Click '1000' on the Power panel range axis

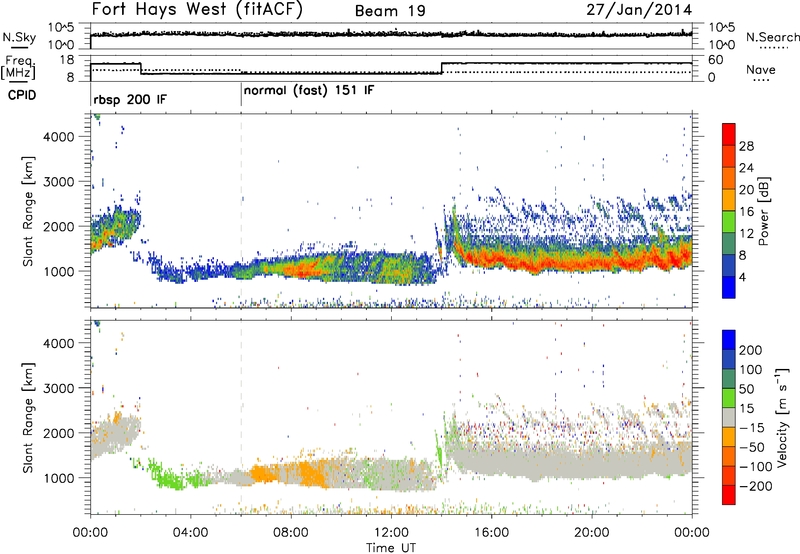tap(59, 271)
